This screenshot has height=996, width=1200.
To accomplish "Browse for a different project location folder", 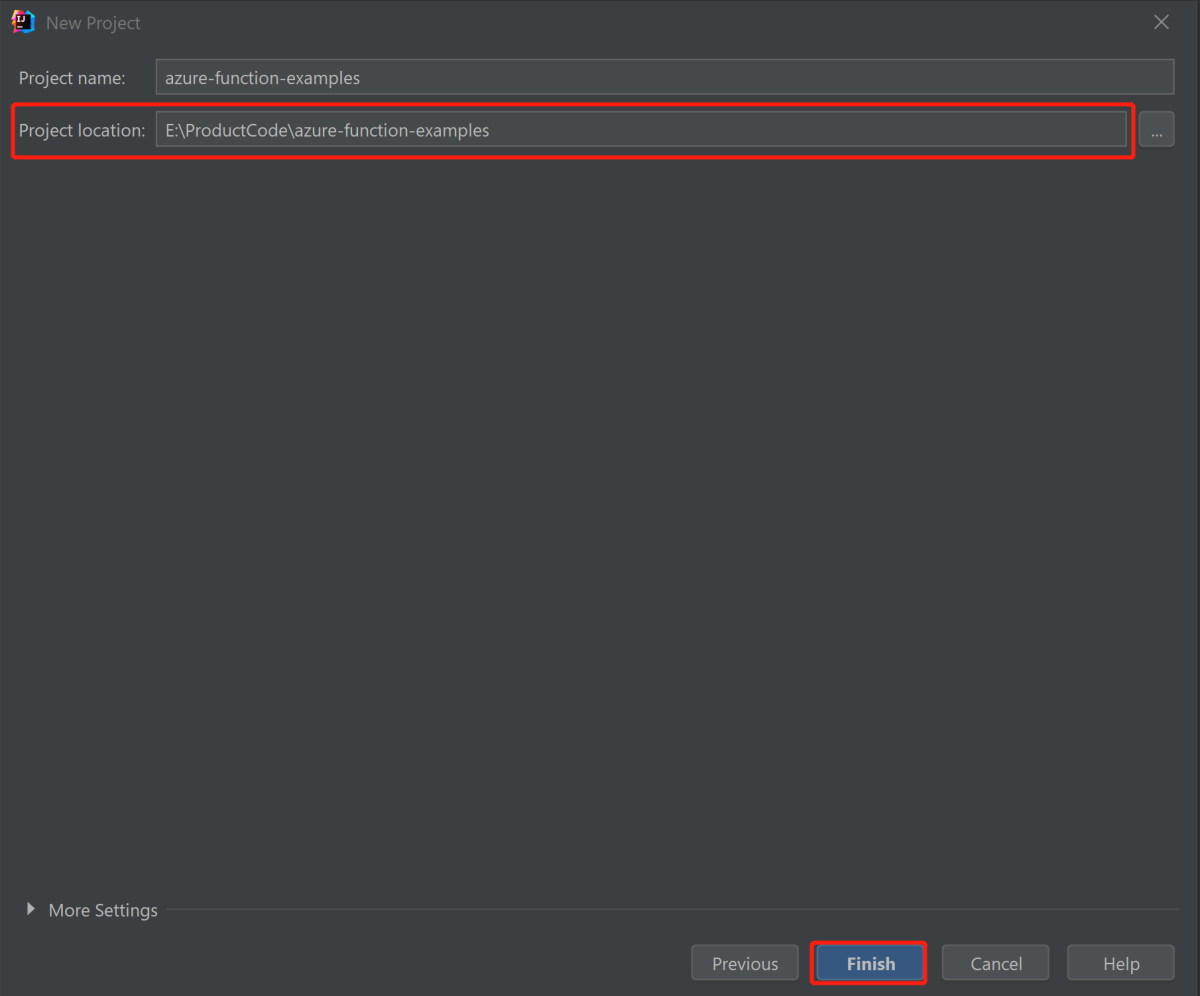I will [1156, 129].
